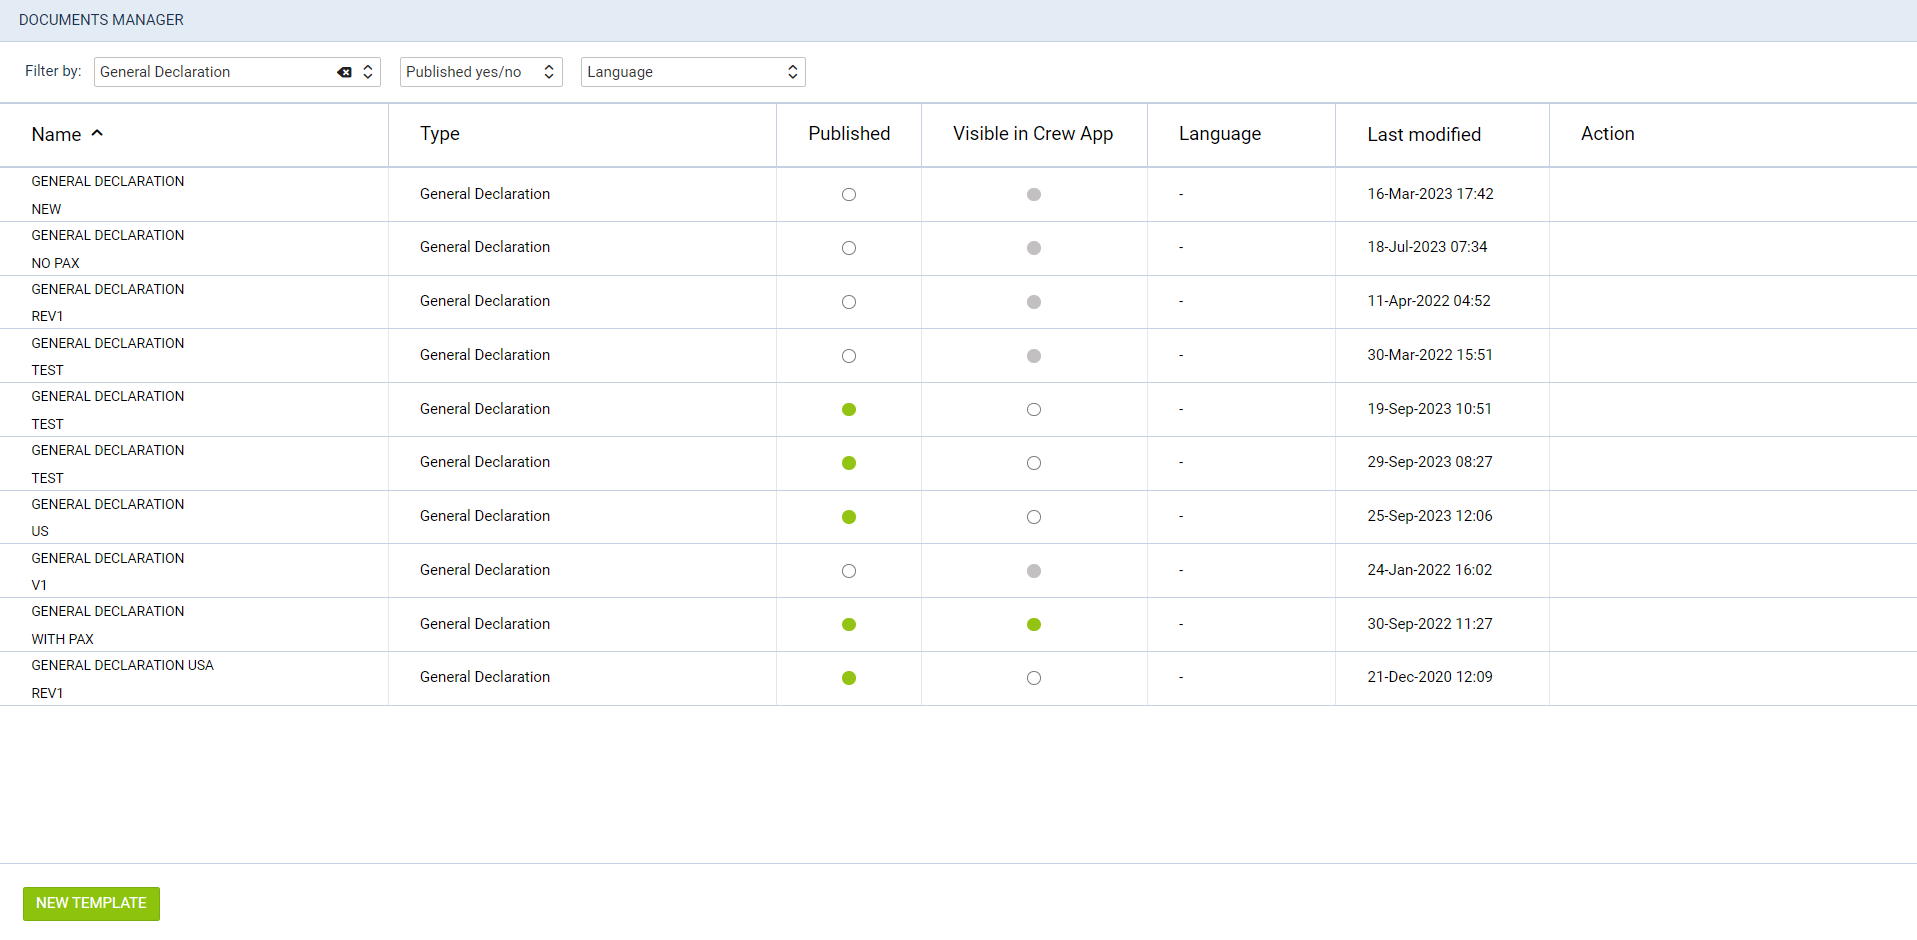
Task: Show GENERAL DECLARATION USA REV1 in Crew App
Action: [1034, 678]
